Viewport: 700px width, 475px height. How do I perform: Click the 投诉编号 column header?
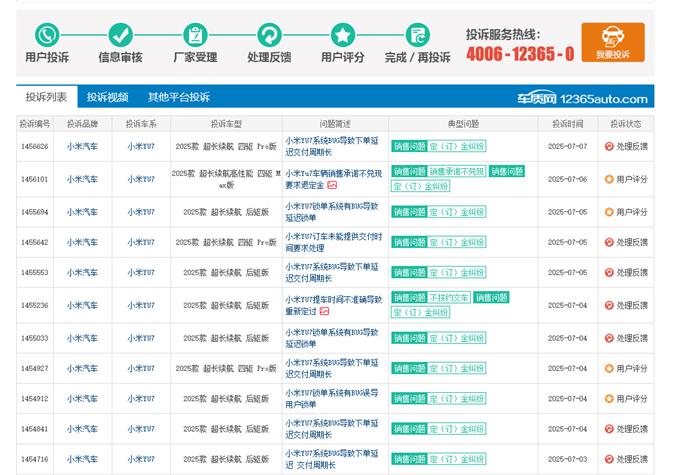coord(35,124)
